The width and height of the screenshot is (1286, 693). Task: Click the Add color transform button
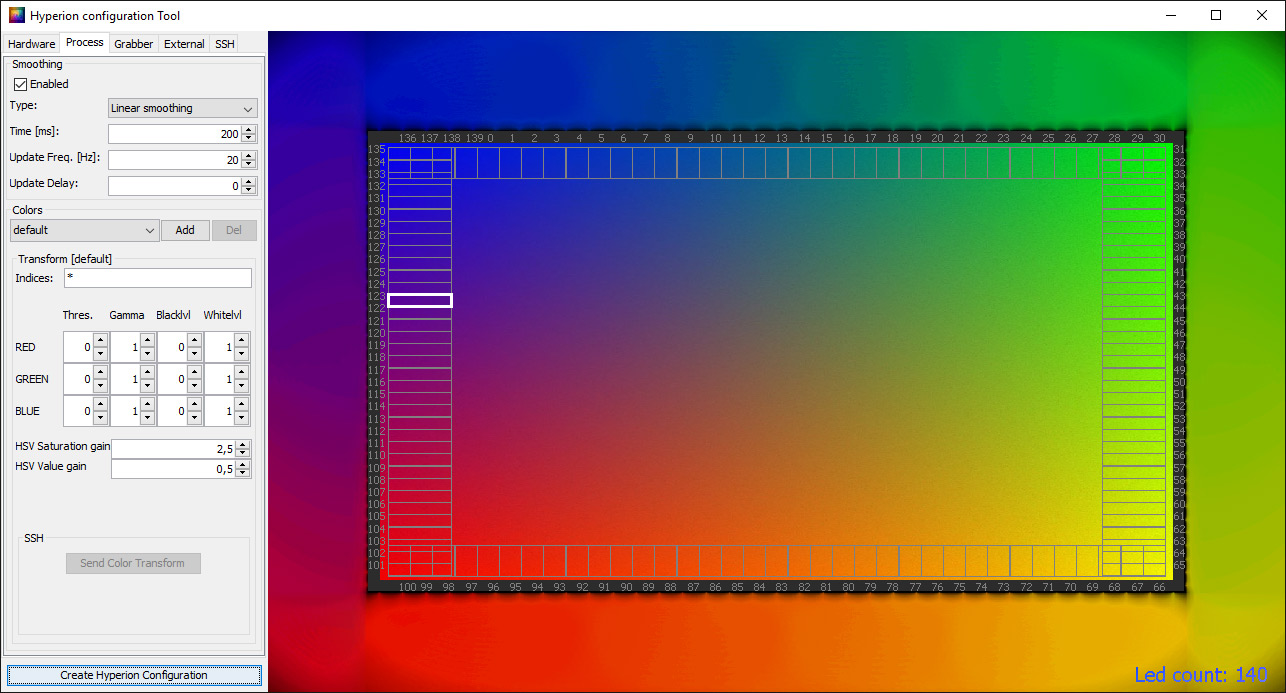(x=185, y=230)
